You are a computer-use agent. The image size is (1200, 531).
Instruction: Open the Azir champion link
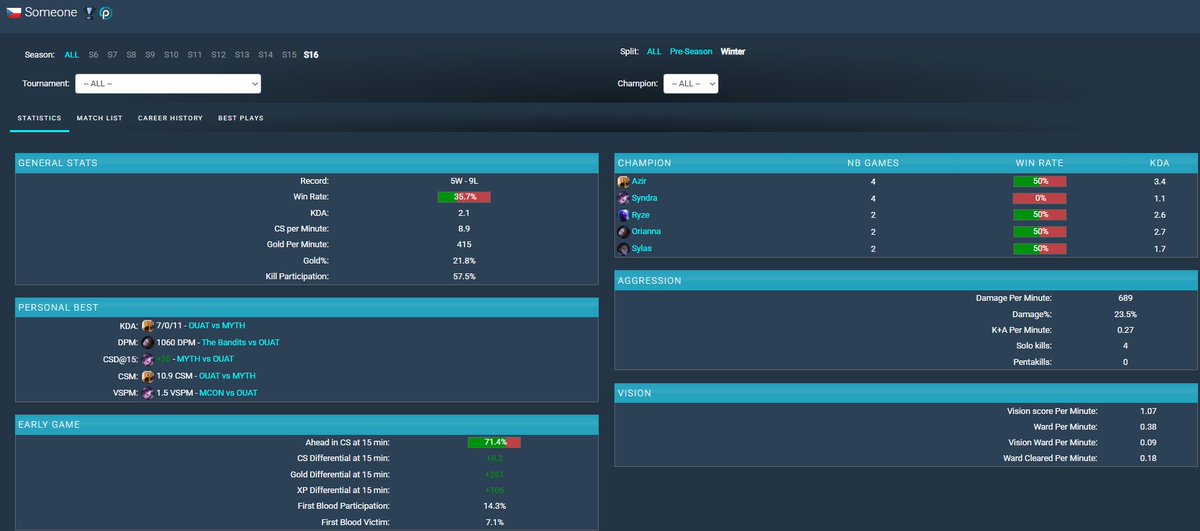coord(640,182)
